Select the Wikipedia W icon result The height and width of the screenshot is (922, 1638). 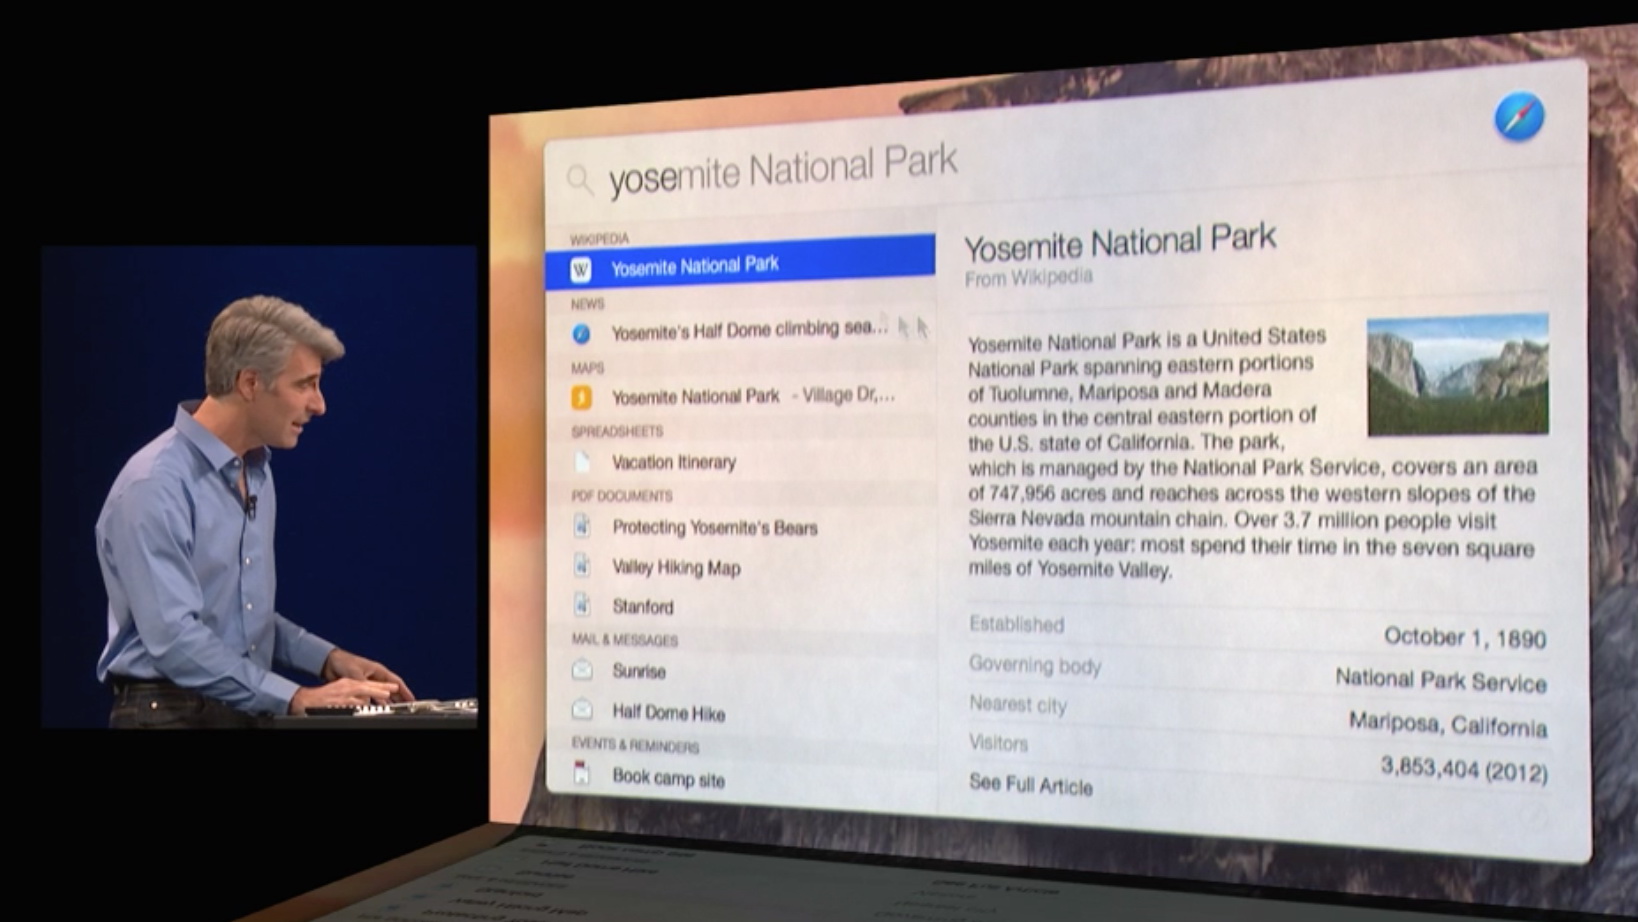point(581,270)
